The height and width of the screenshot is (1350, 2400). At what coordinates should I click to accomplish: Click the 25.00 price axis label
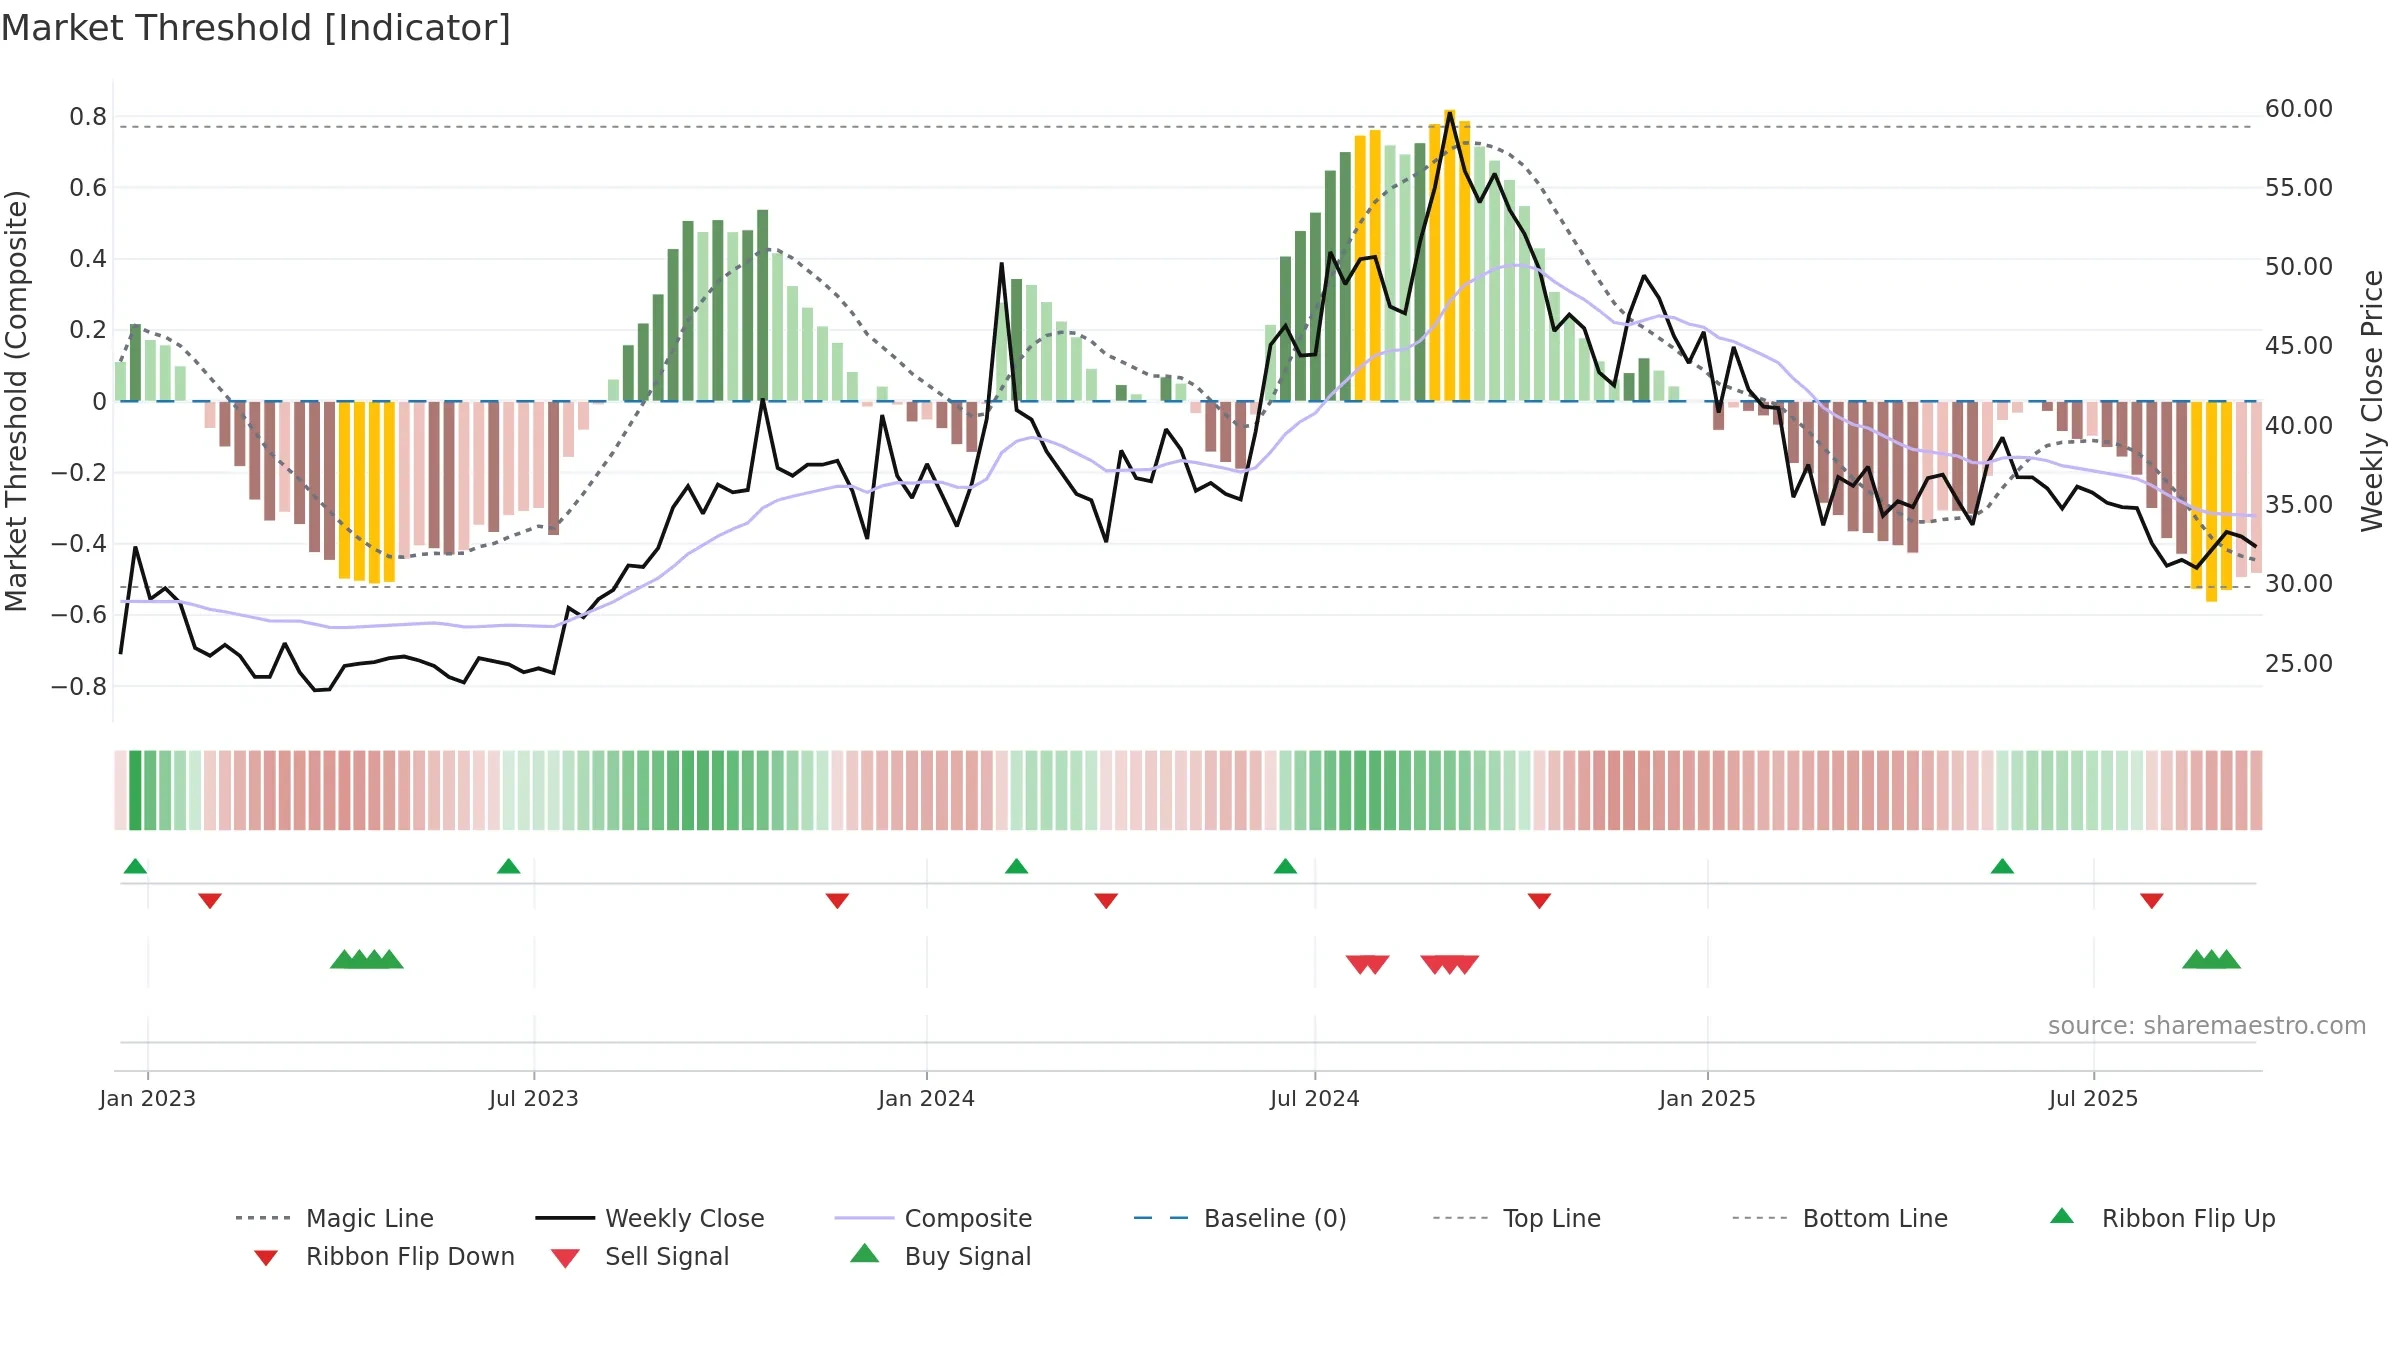pos(2298,663)
